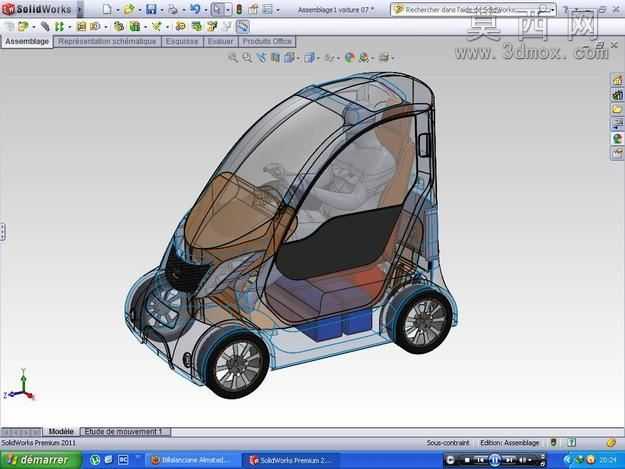Click the media player pause button
The image size is (625, 469).
(495, 460)
